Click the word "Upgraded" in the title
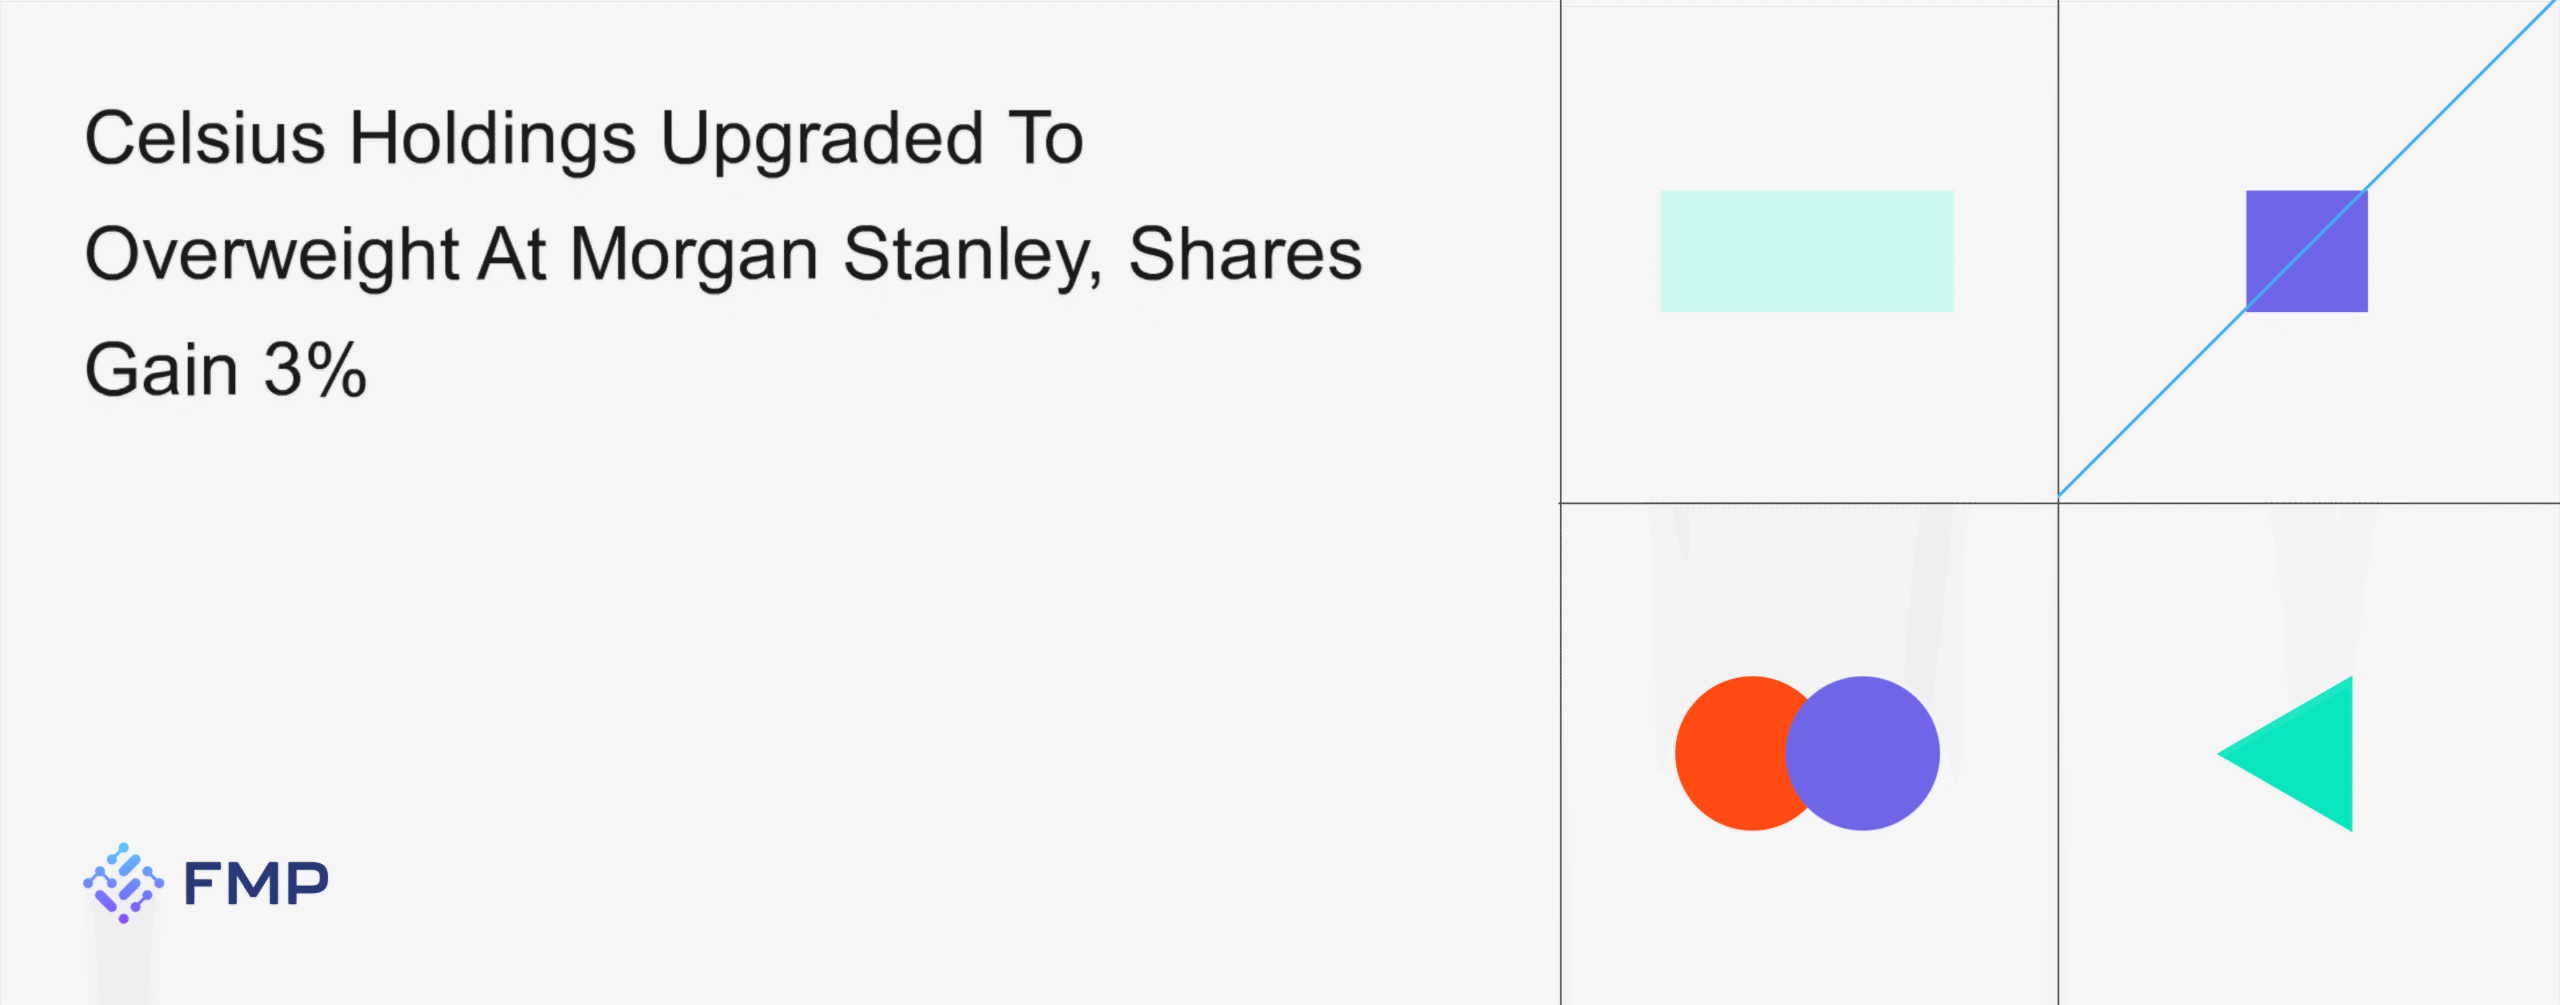This screenshot has height=1005, width=2560. [x=822, y=138]
